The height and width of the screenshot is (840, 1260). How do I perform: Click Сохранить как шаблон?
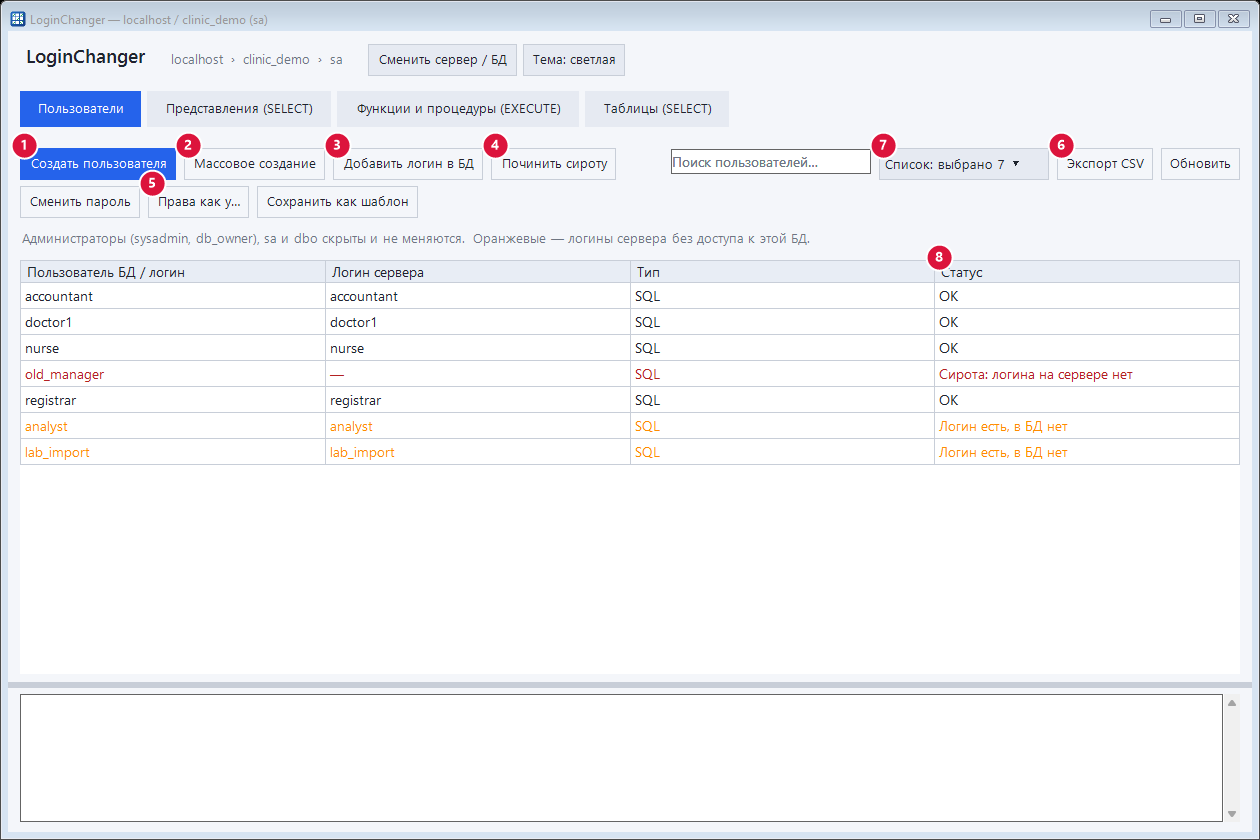[x=337, y=202]
